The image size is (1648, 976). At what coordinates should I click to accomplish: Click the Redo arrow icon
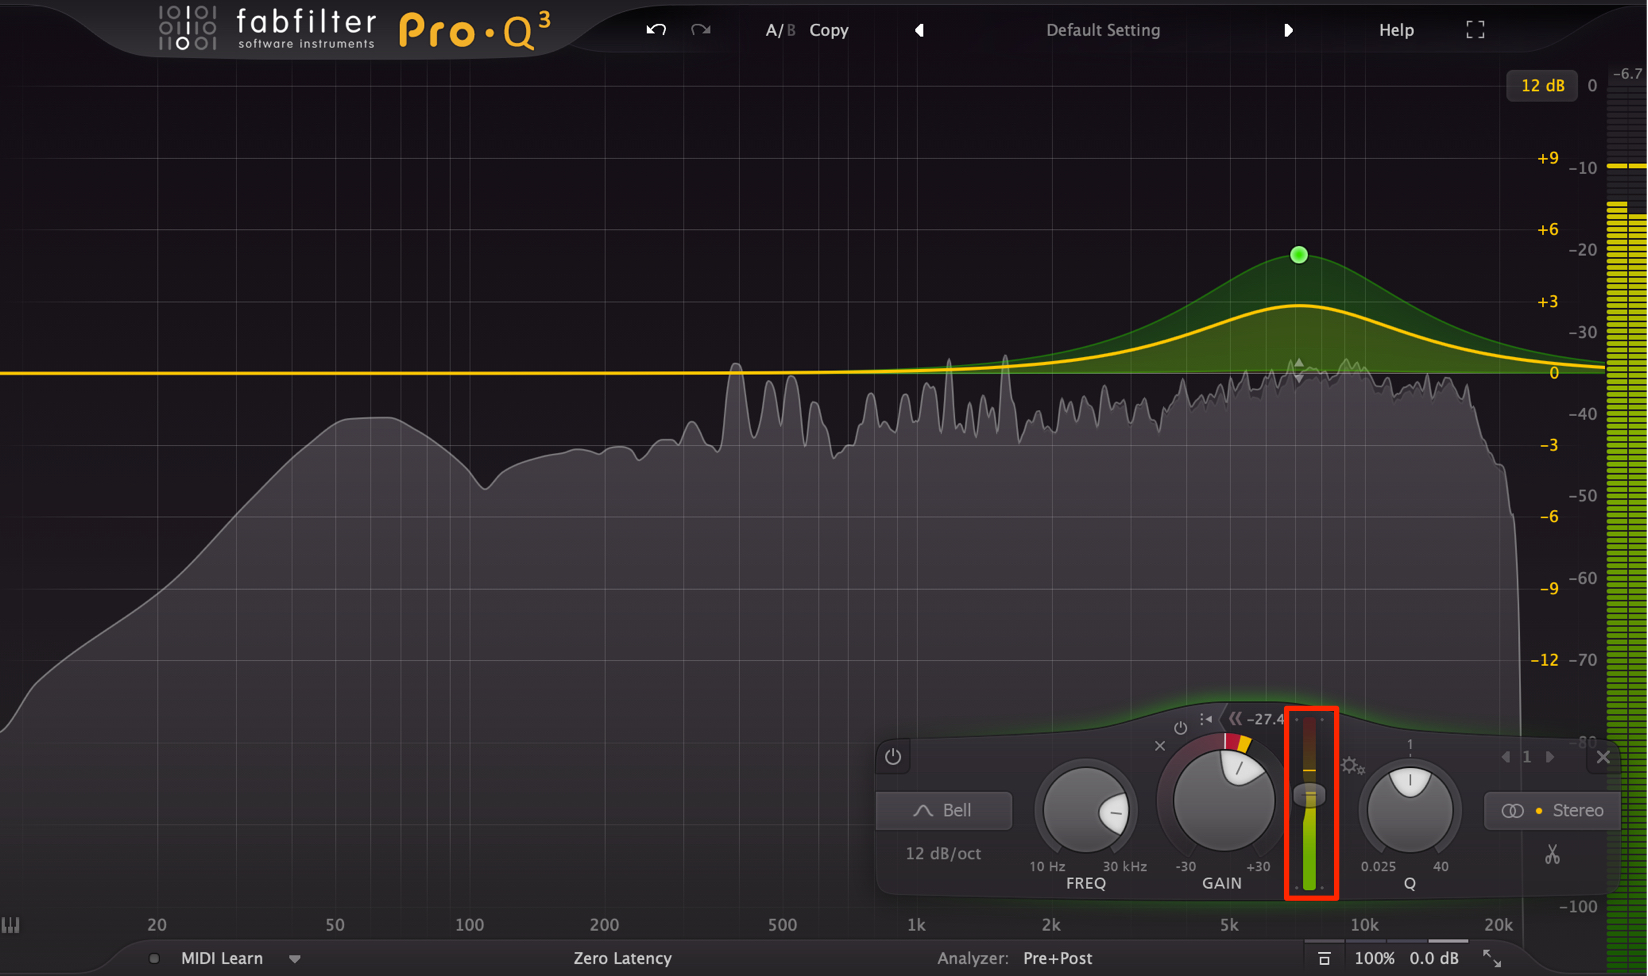(x=701, y=30)
